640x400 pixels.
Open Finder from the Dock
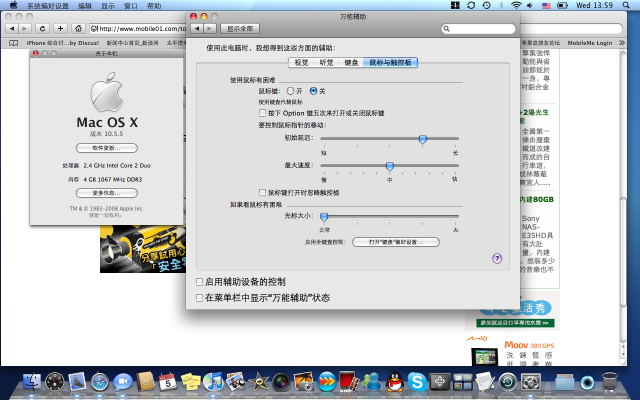tap(32, 382)
